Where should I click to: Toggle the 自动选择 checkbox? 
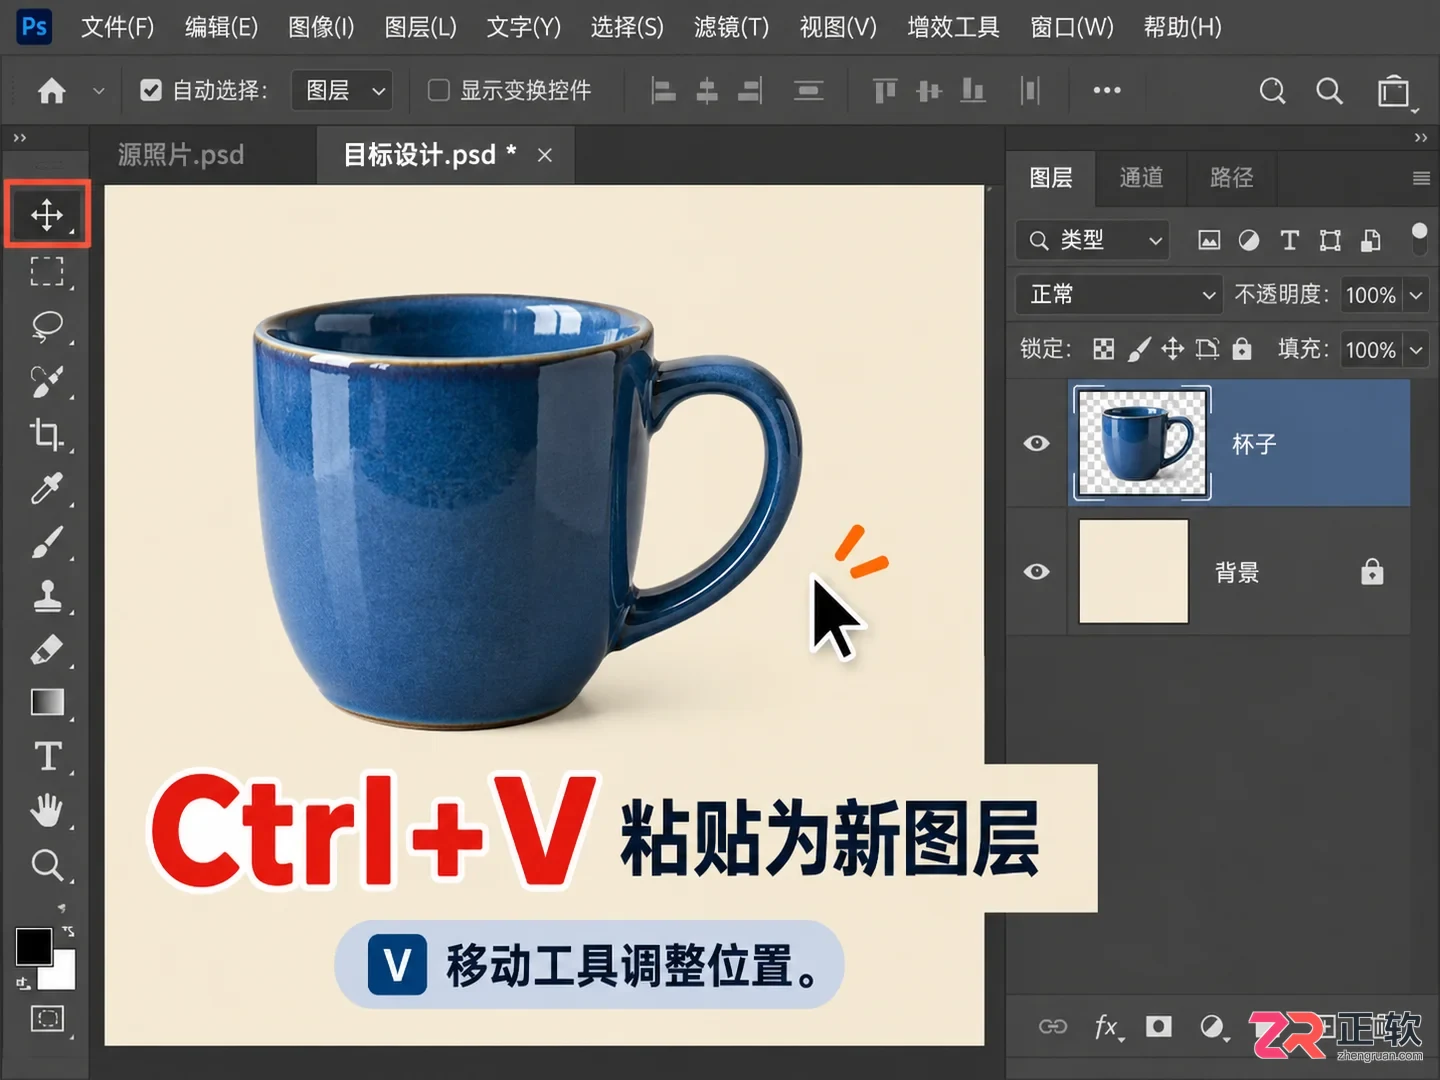[x=151, y=91]
